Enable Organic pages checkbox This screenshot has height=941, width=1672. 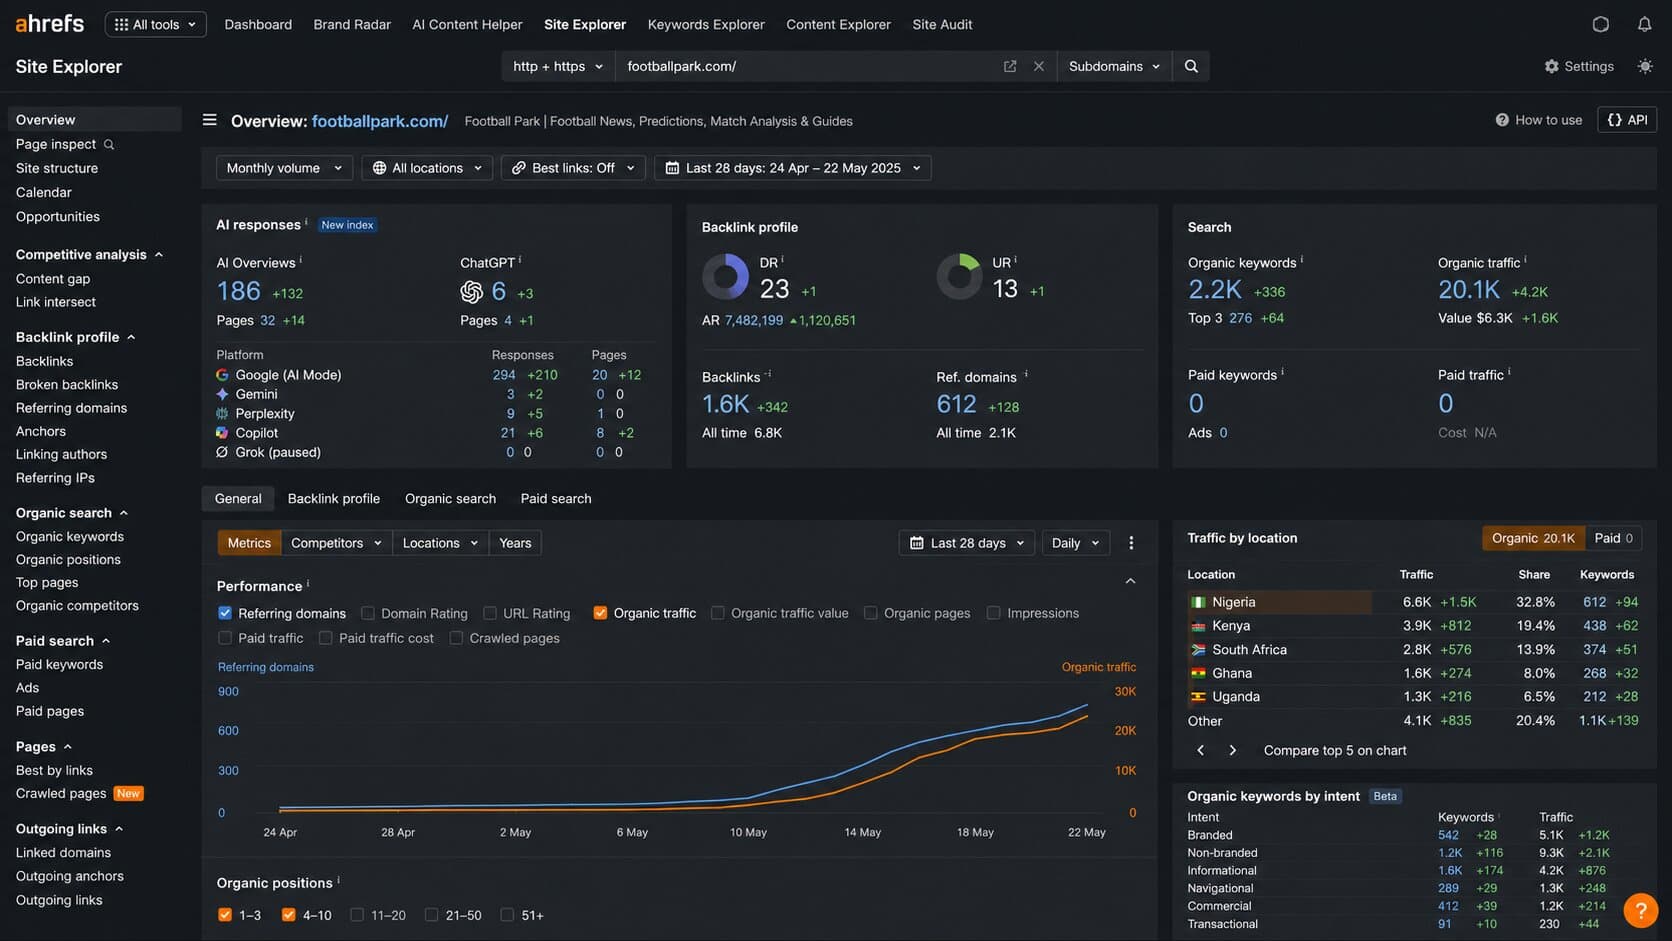coord(871,613)
